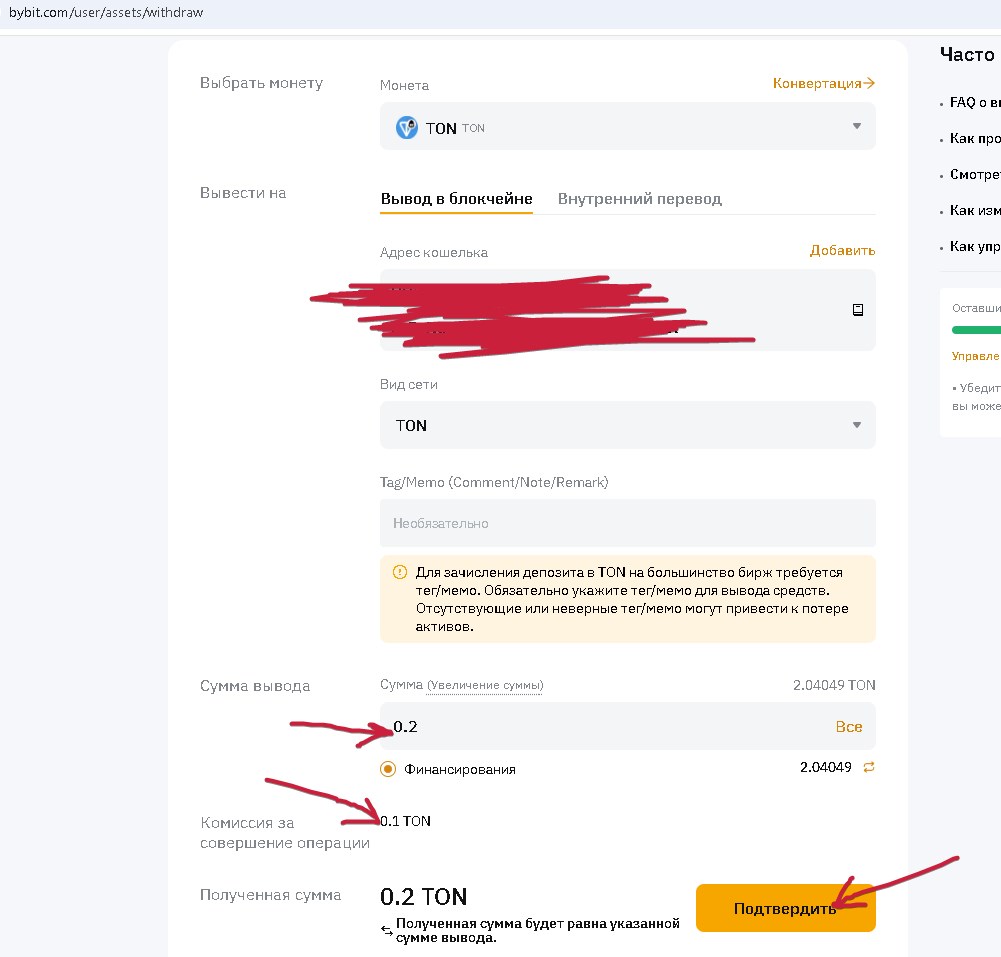This screenshot has height=957, width=1001.
Task: Select the Финансирования radio button
Action: 388,769
